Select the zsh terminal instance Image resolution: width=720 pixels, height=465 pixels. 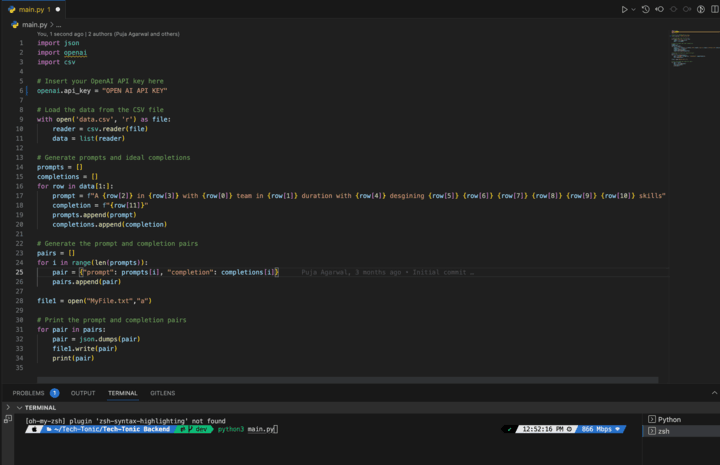click(663, 431)
